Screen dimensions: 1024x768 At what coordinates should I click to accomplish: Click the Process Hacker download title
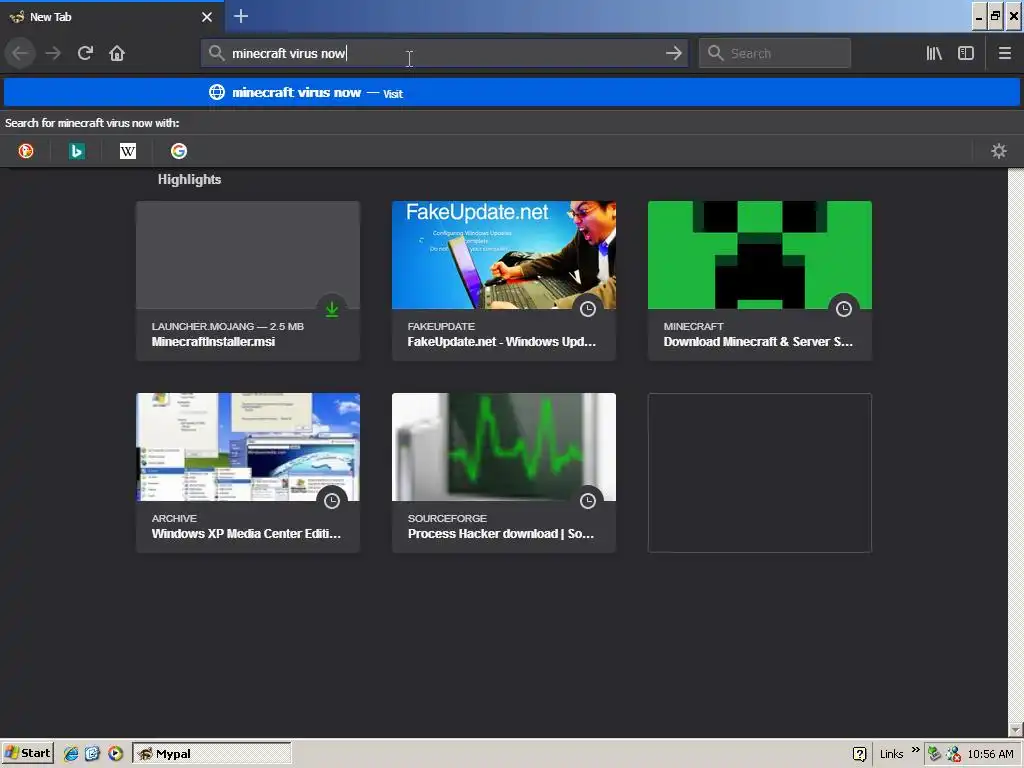(x=501, y=534)
